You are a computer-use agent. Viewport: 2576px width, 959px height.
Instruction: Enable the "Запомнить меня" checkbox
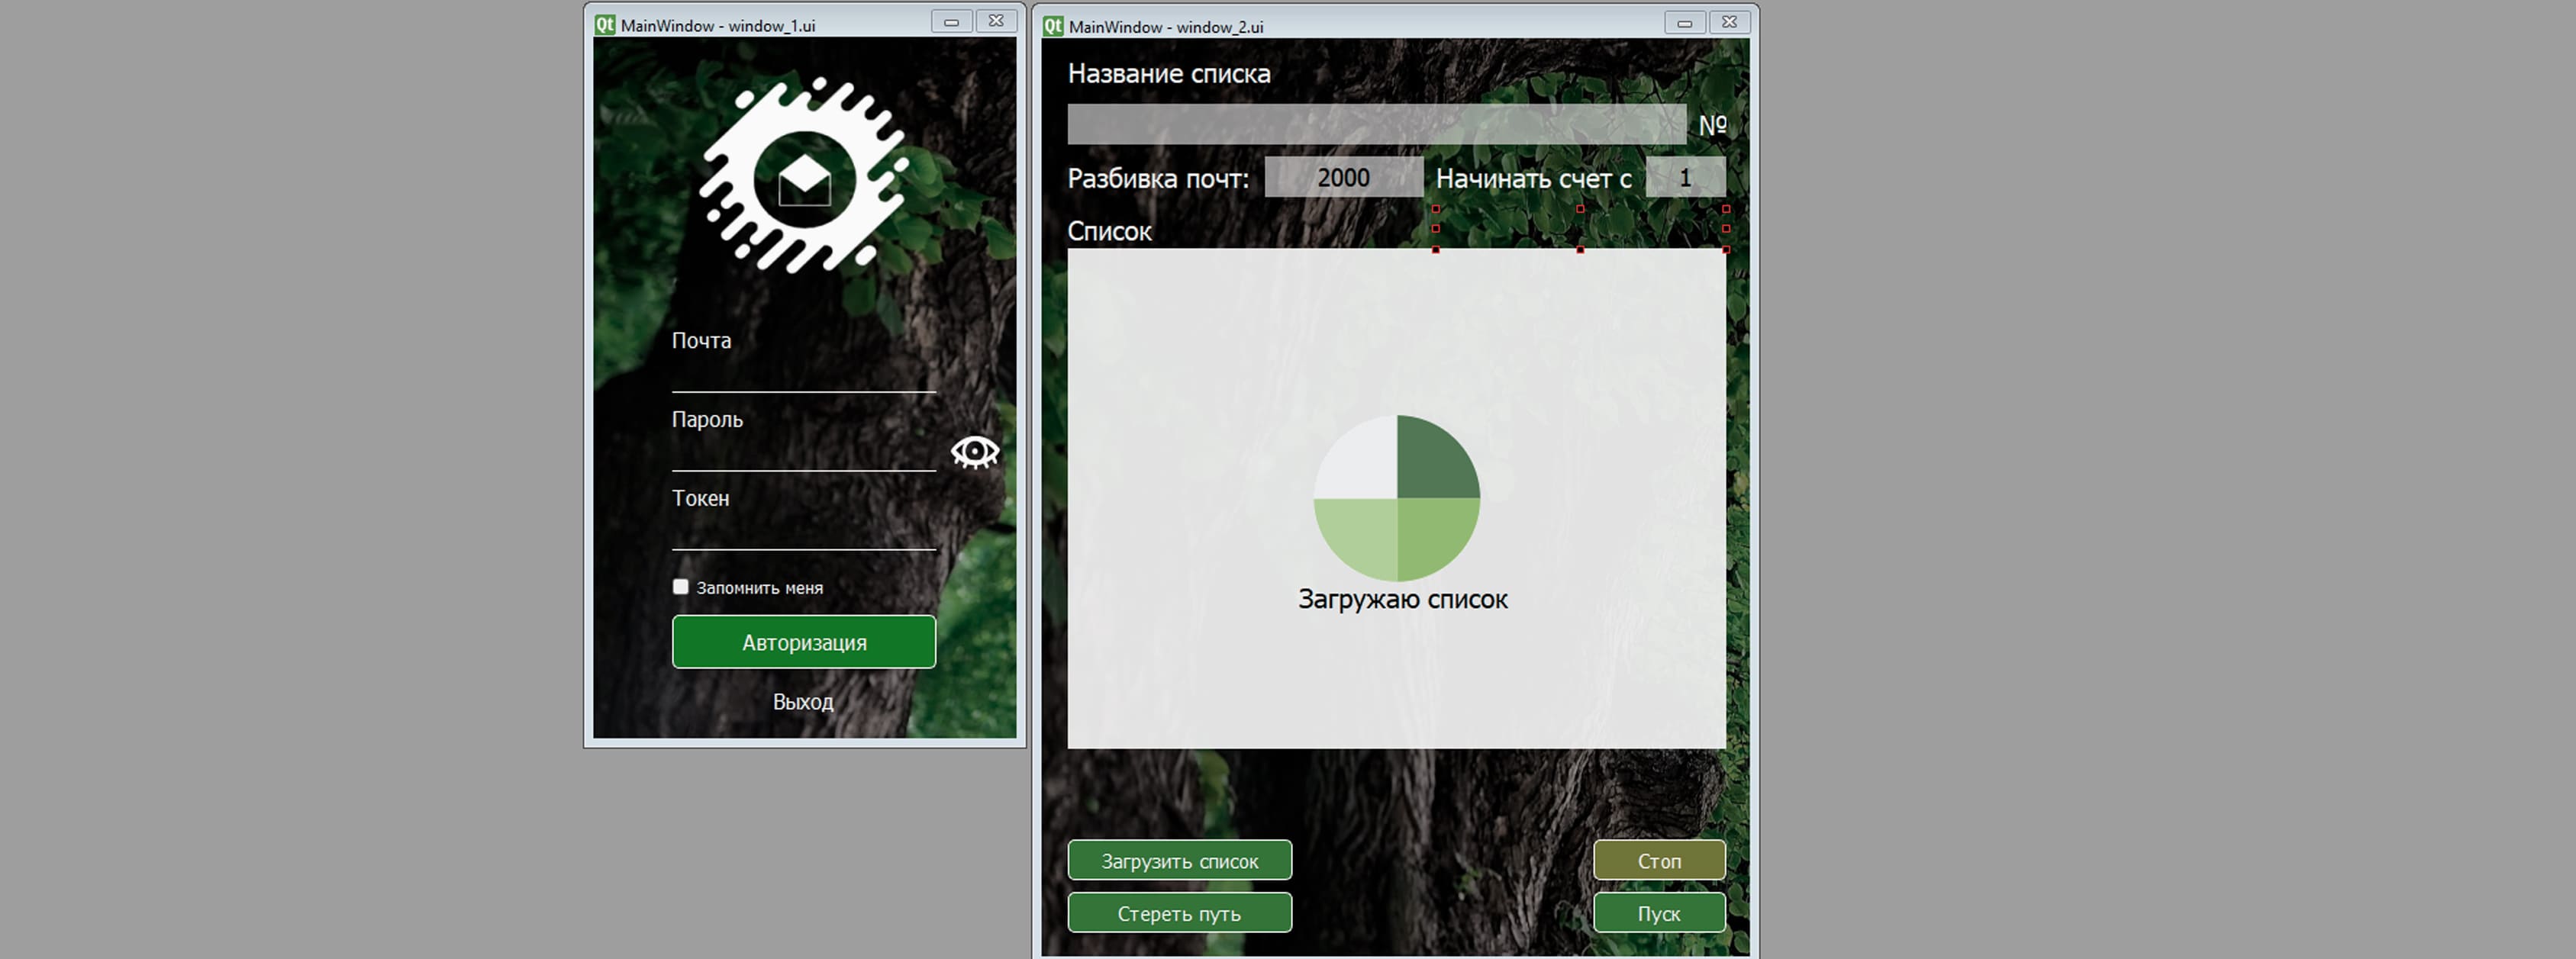pyautogui.click(x=681, y=587)
